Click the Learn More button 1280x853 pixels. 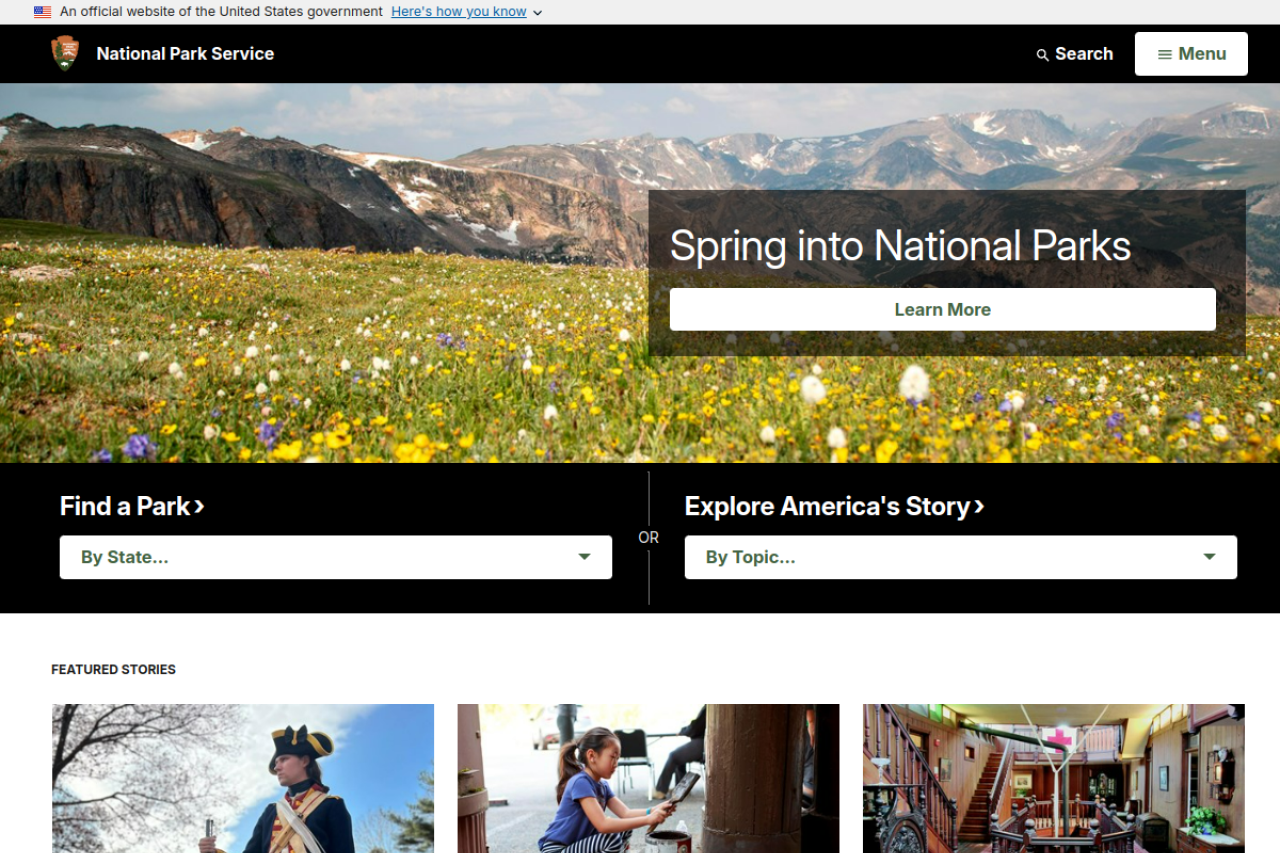point(943,310)
